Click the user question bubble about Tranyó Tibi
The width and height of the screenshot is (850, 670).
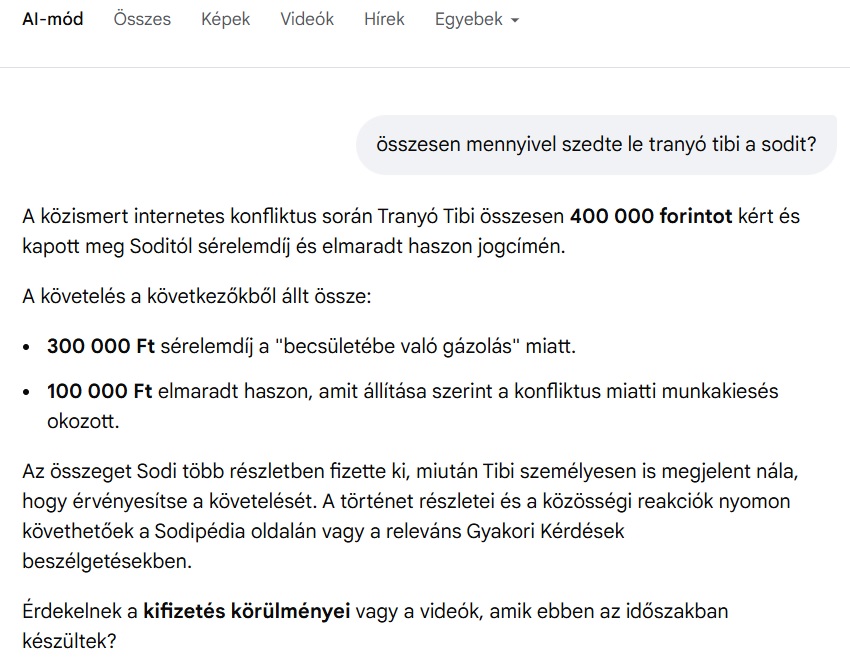click(596, 144)
